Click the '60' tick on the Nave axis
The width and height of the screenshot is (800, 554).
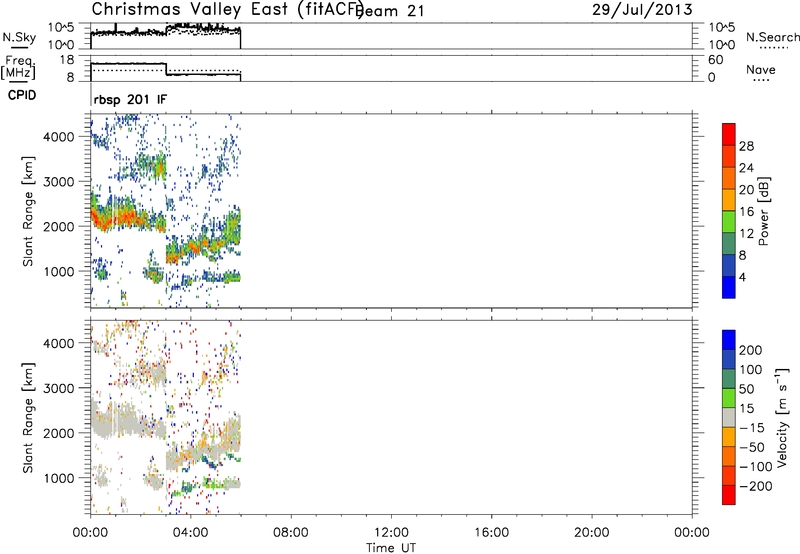tap(715, 60)
